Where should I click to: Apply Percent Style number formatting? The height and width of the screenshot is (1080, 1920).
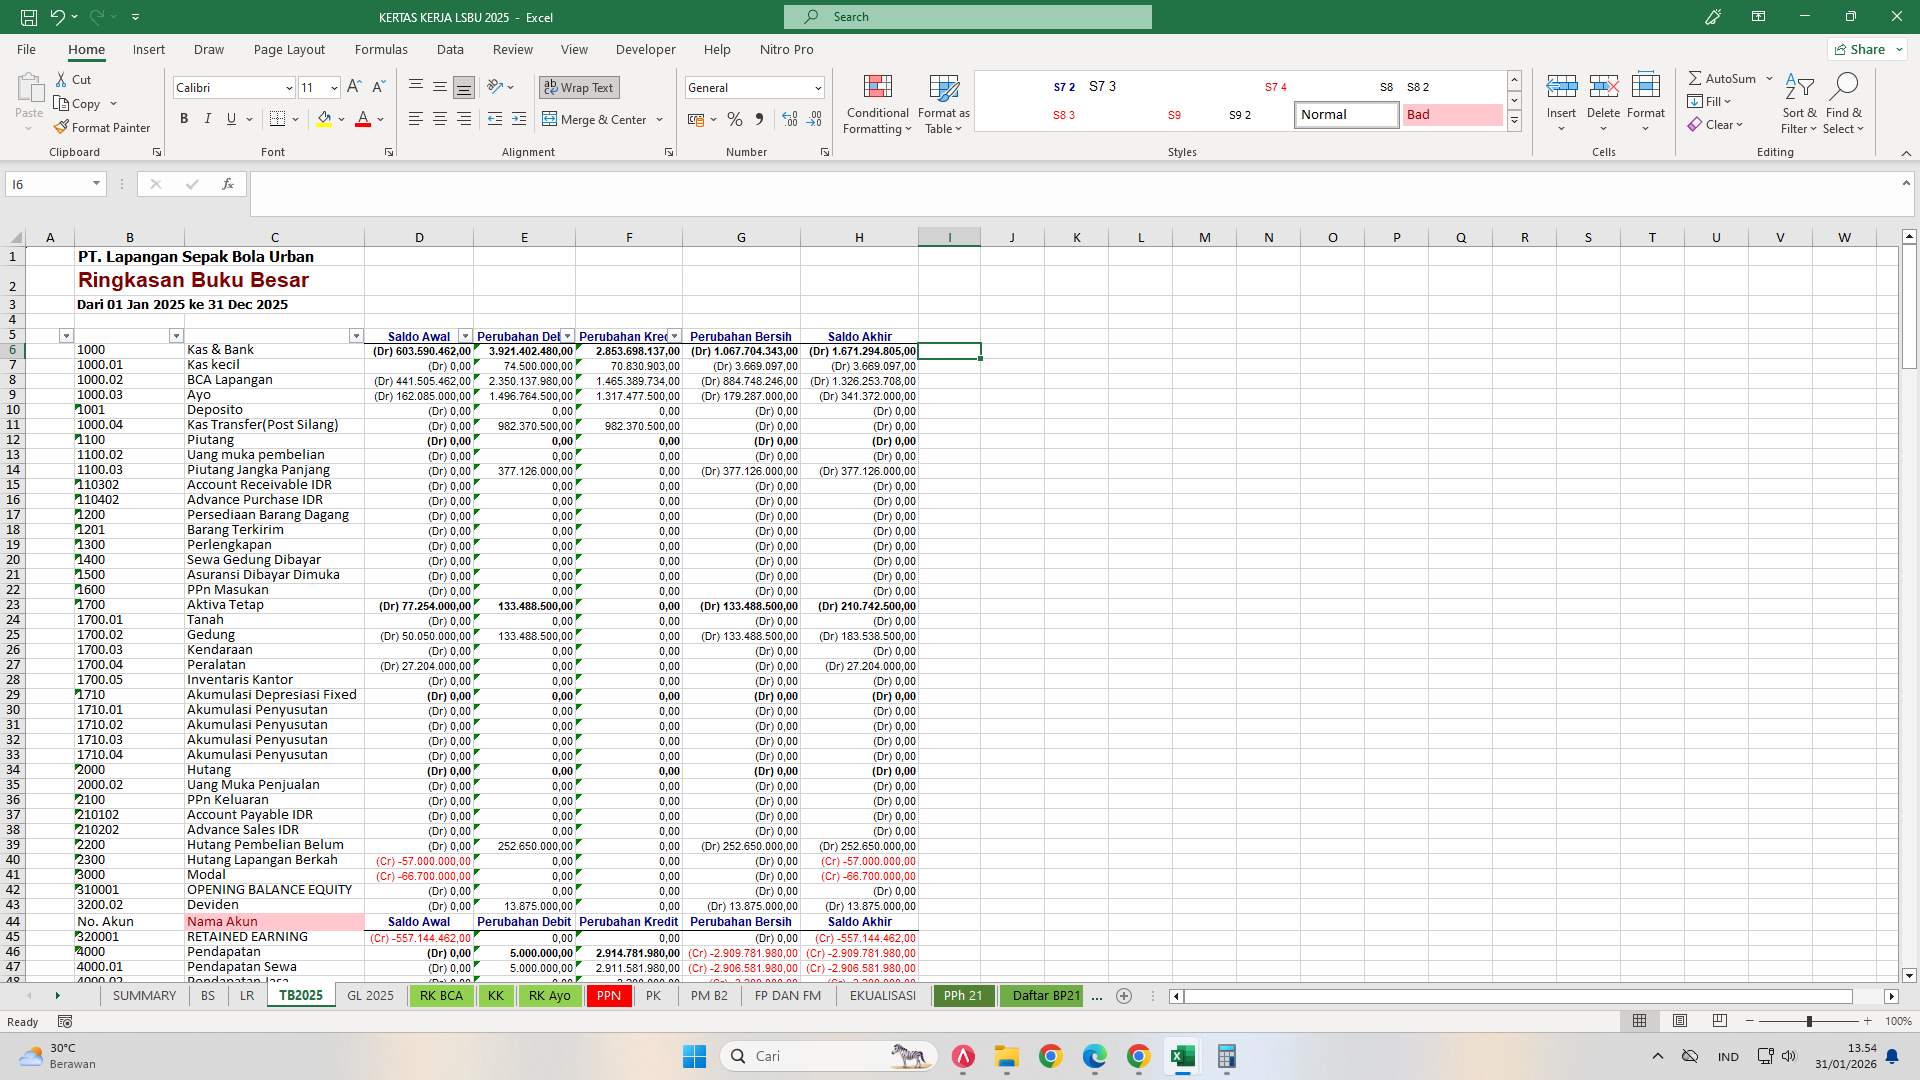point(735,119)
